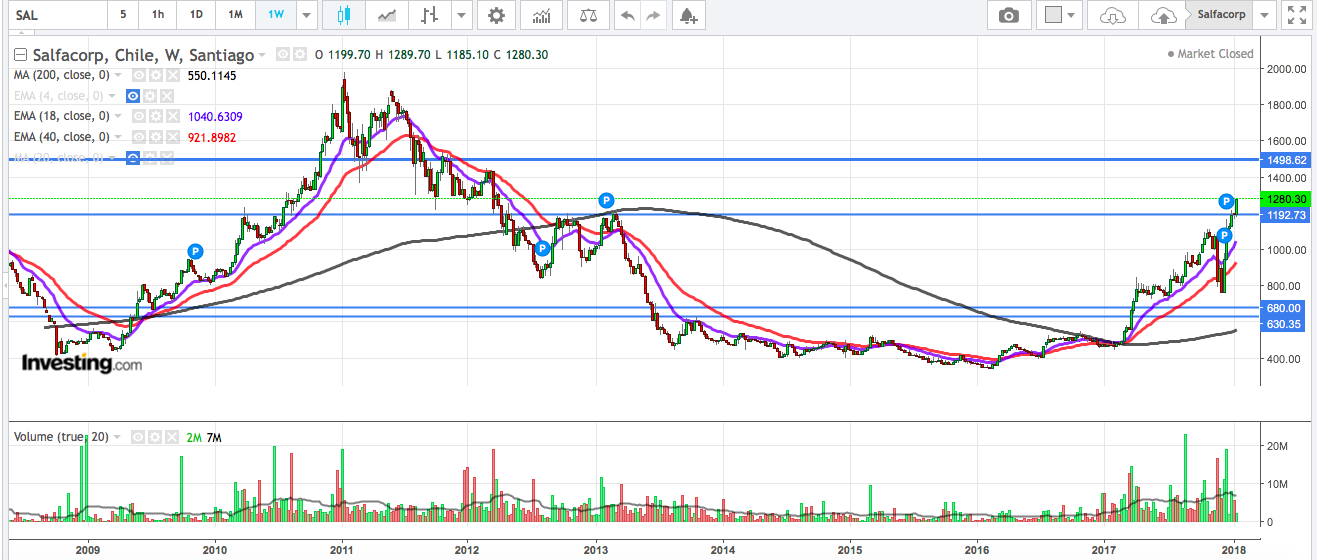Screen dimensions: 1317x560
Task: Hide the MA (200) indicator line
Action: tap(139, 75)
